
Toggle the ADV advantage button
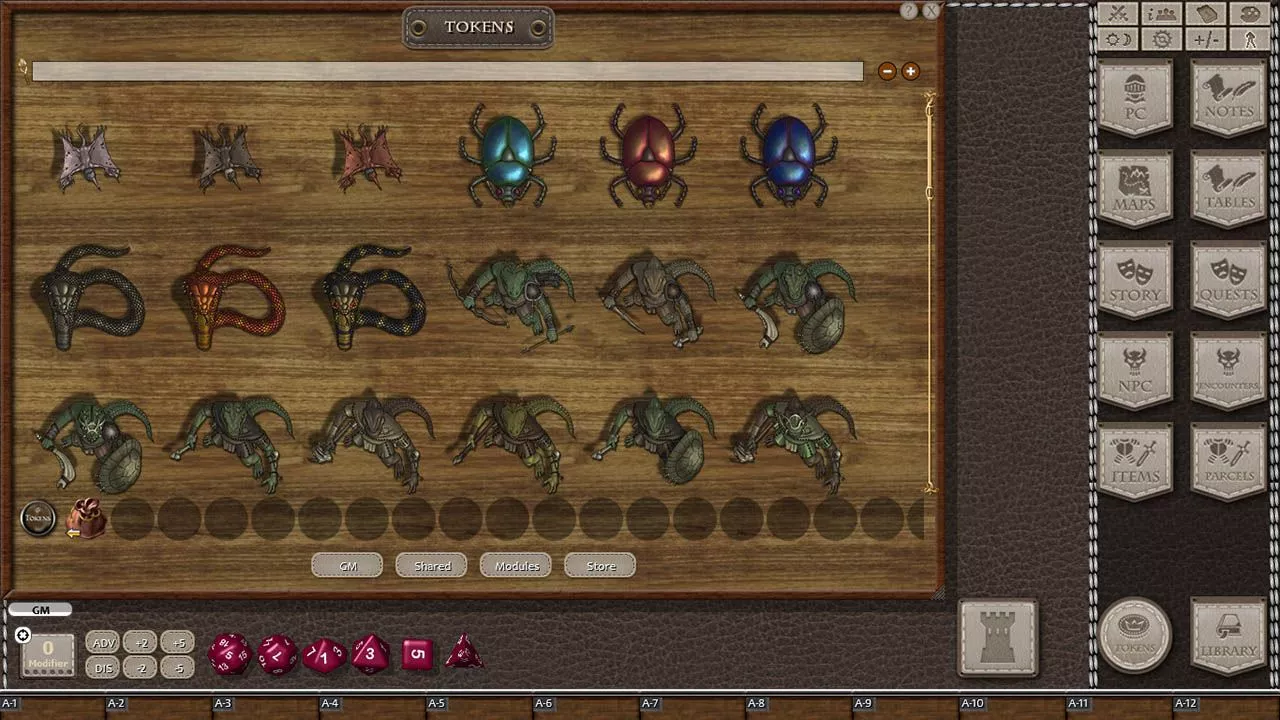[x=103, y=643]
